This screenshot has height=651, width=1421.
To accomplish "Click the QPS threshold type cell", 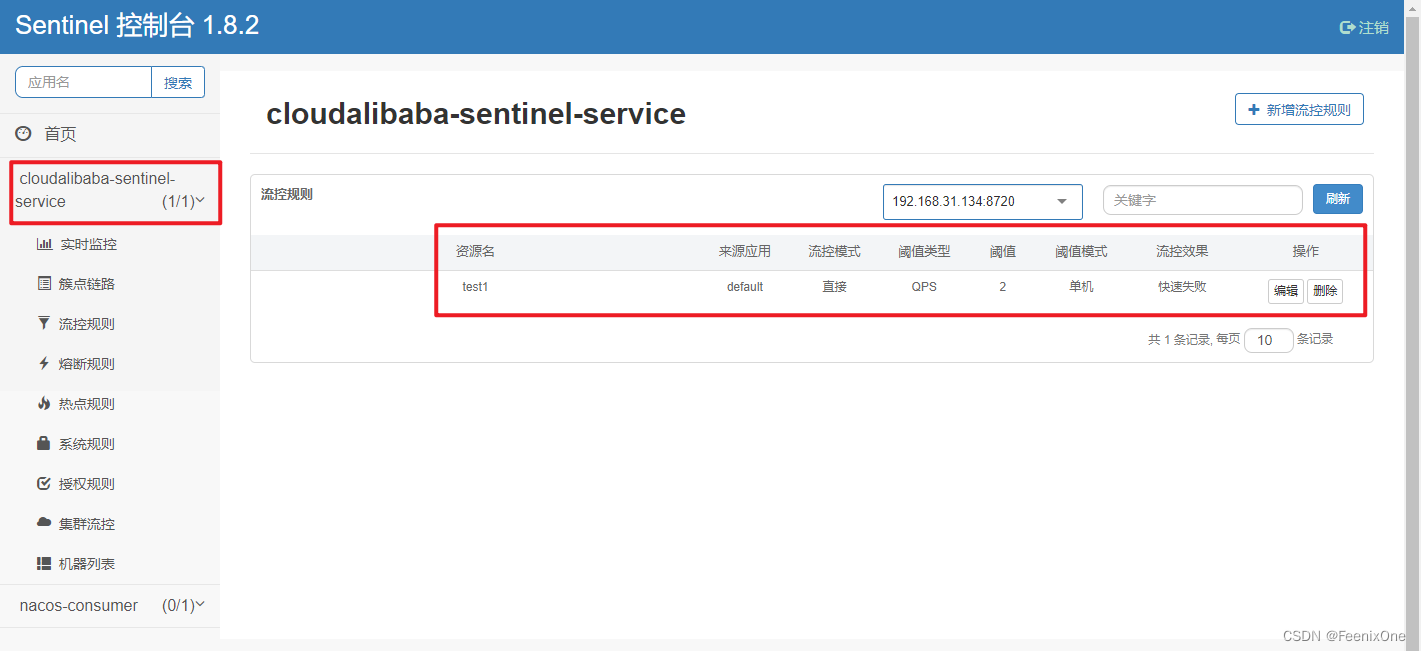I will 925,287.
